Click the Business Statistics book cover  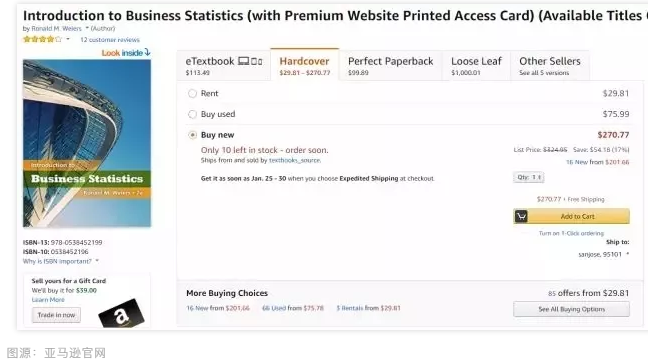(x=87, y=143)
